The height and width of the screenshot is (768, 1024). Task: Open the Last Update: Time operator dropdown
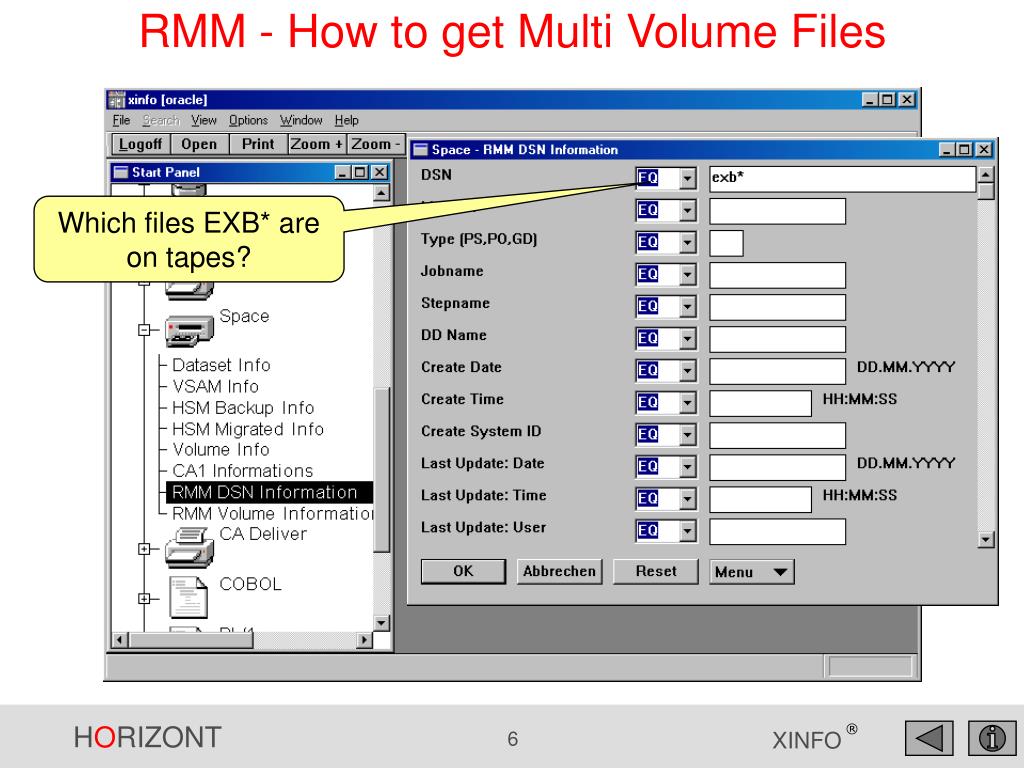pyautogui.click(x=687, y=498)
